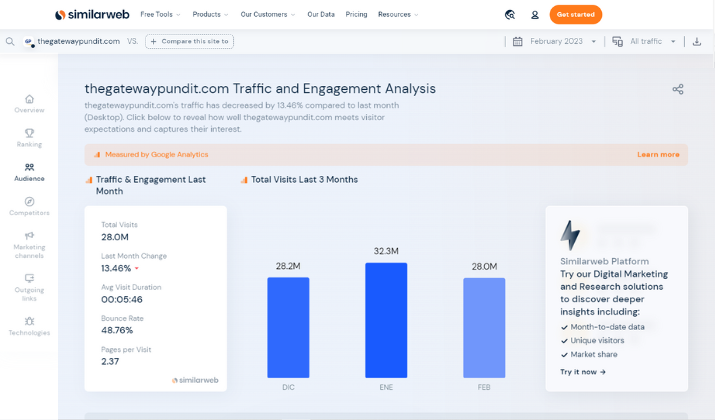Image resolution: width=715 pixels, height=420 pixels.
Task: Click the Total Visits 28.0M value
Action: pyautogui.click(x=115, y=237)
